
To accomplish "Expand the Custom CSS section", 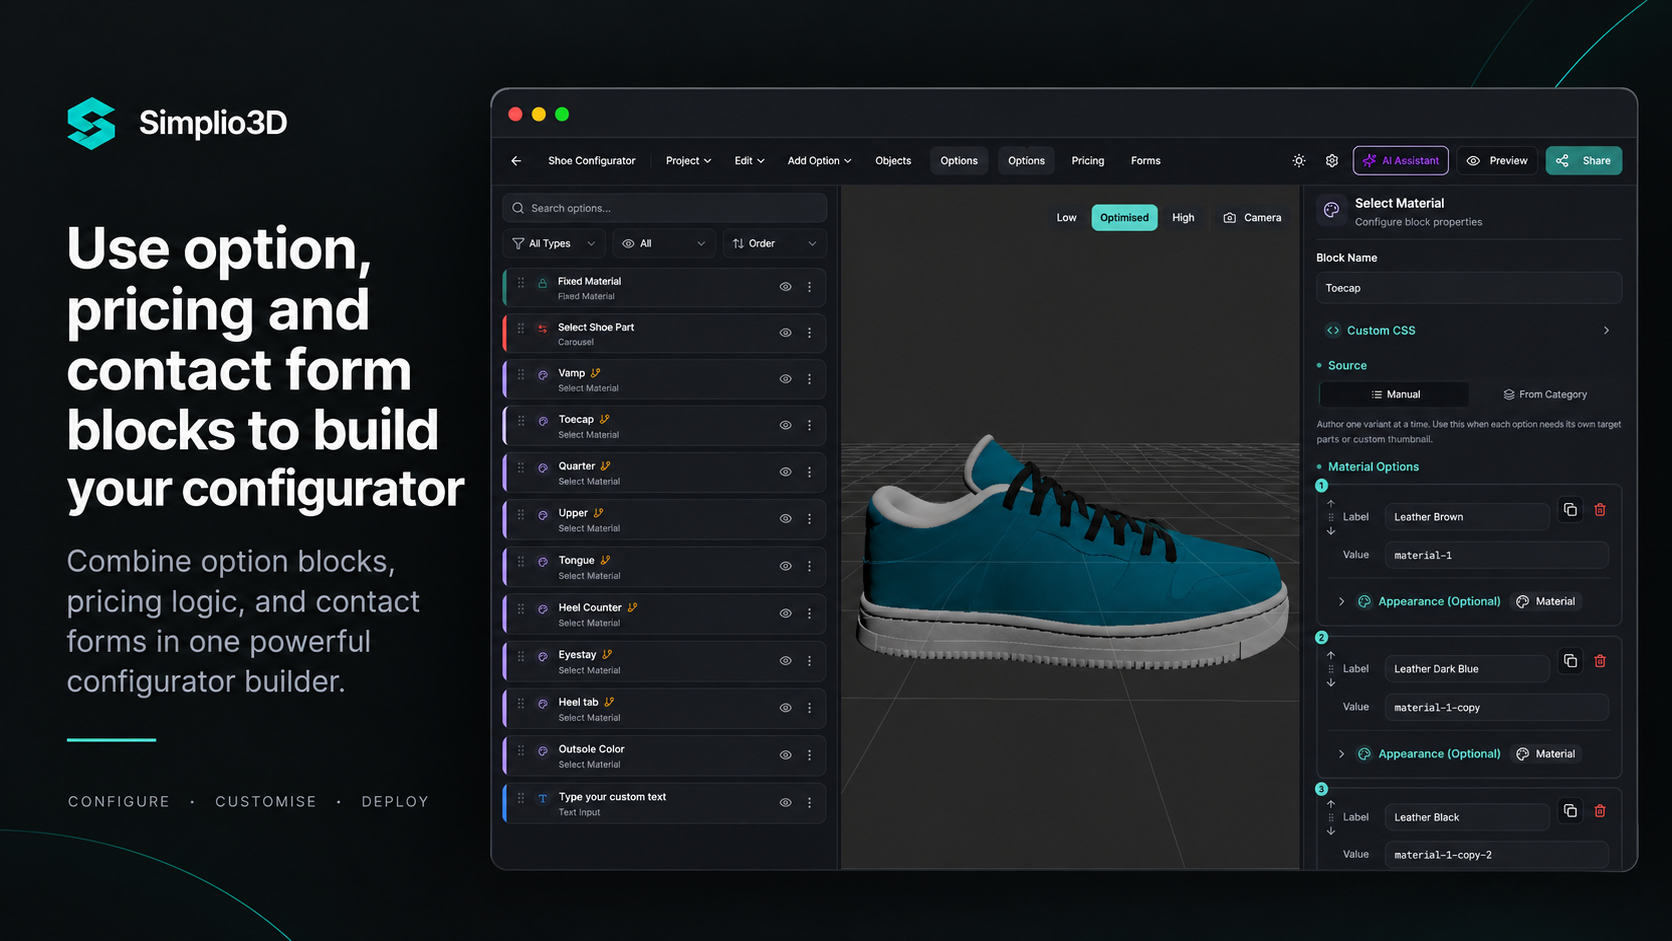I will coord(1469,331).
